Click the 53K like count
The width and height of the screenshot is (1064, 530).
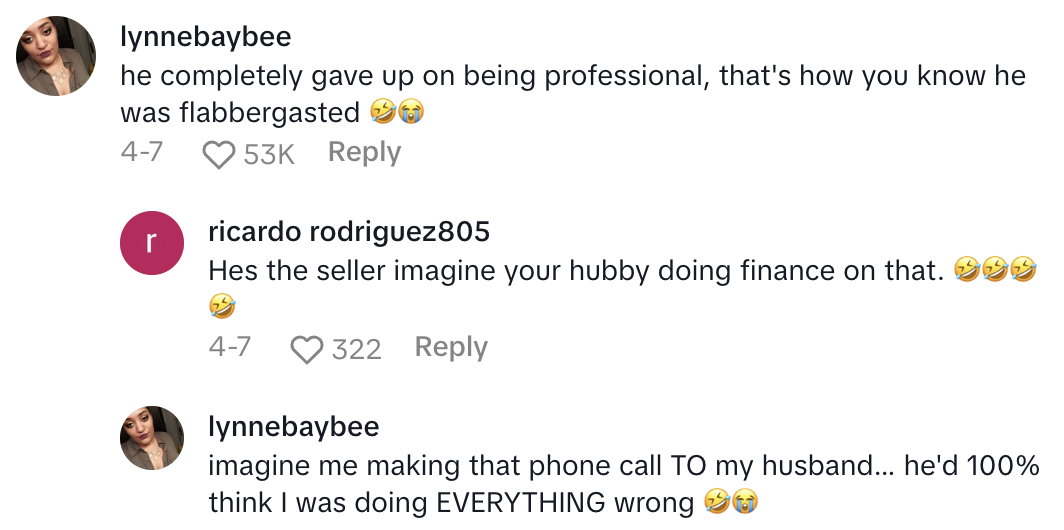pyautogui.click(x=269, y=154)
